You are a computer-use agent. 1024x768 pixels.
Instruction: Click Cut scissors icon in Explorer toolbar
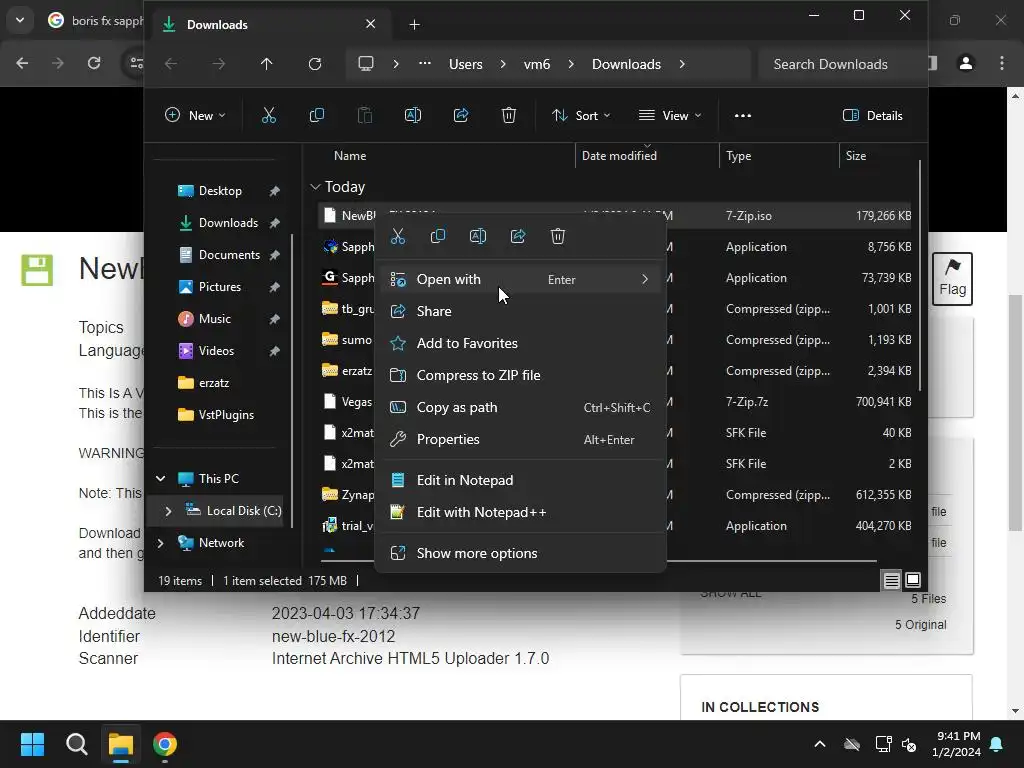tap(269, 116)
